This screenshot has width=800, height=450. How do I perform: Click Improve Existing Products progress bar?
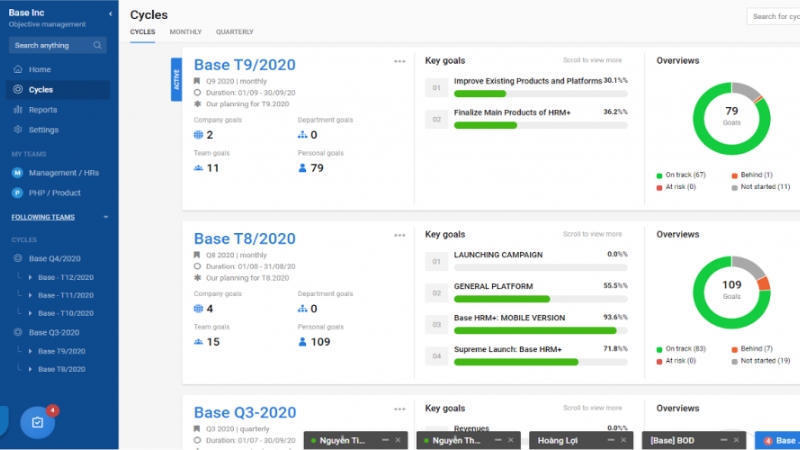[541, 94]
